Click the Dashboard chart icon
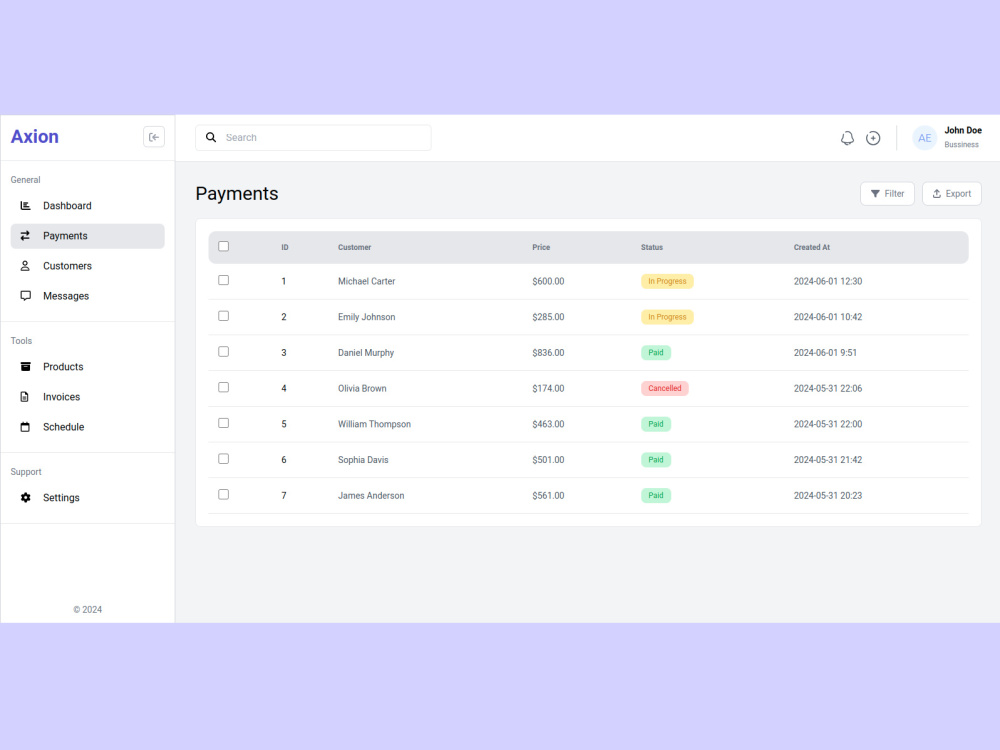Image resolution: width=1000 pixels, height=750 pixels. [26, 205]
